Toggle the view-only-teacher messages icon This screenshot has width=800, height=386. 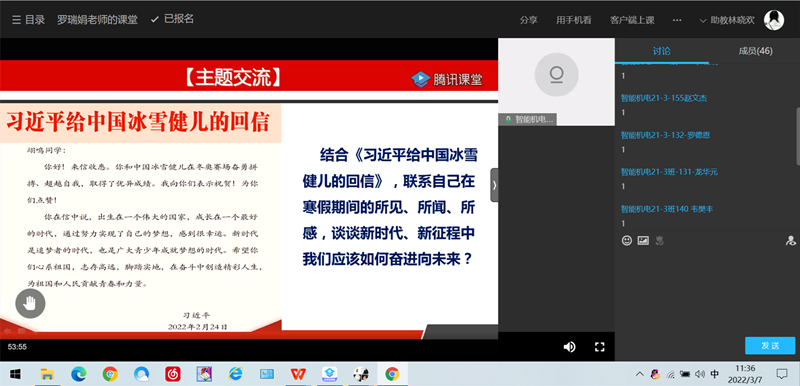790,241
